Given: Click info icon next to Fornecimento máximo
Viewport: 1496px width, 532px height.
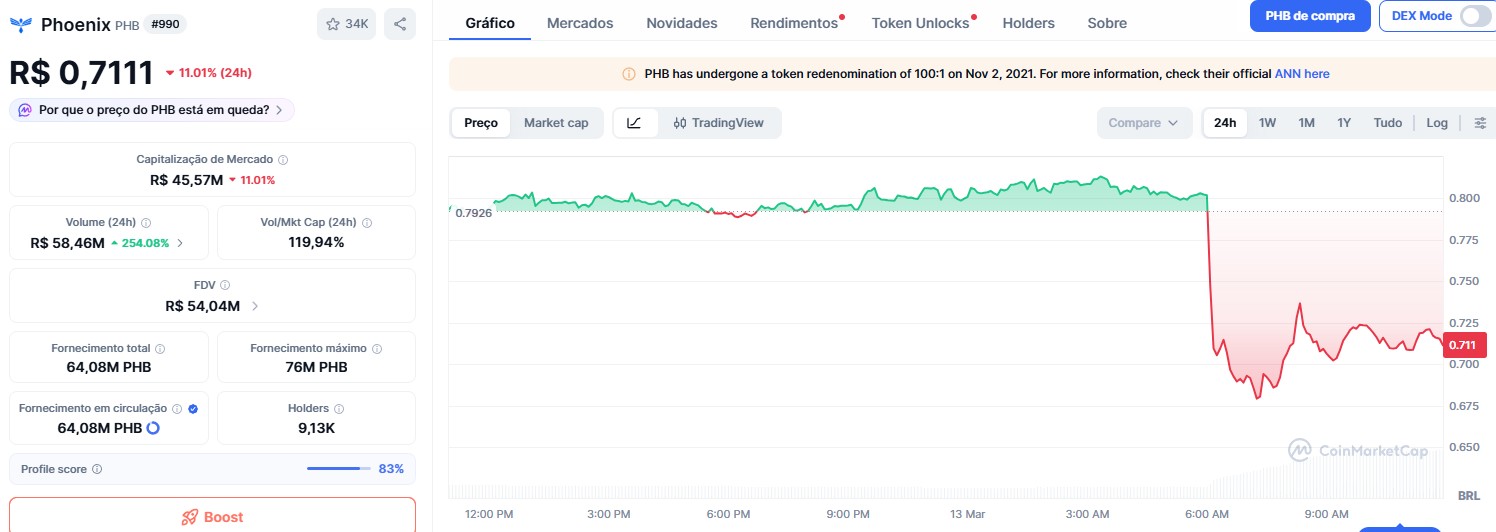Looking at the screenshot, I should [x=376, y=349].
